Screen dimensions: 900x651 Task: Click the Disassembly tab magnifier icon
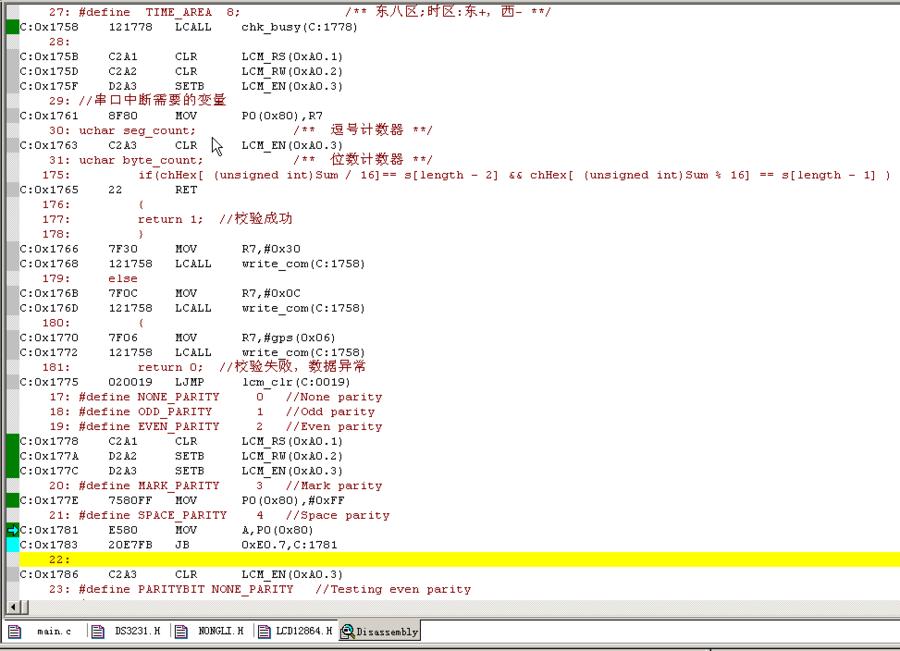pos(347,631)
